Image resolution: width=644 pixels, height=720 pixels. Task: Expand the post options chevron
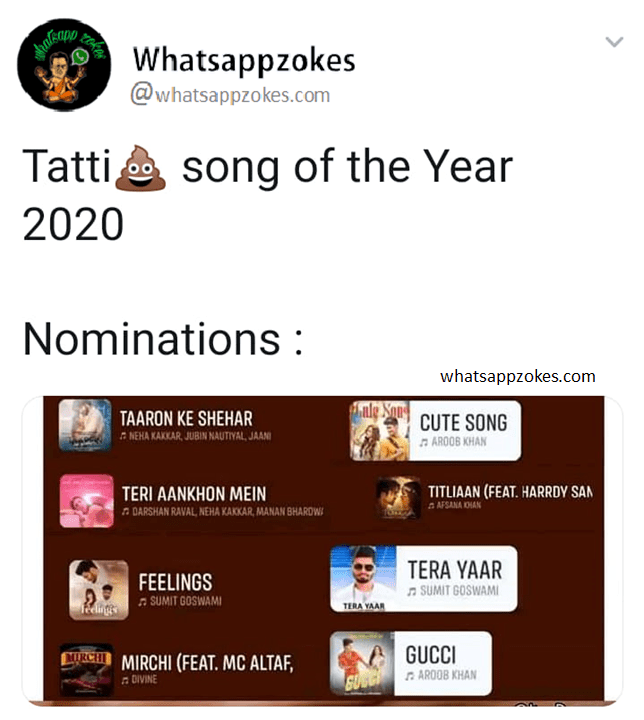(614, 41)
